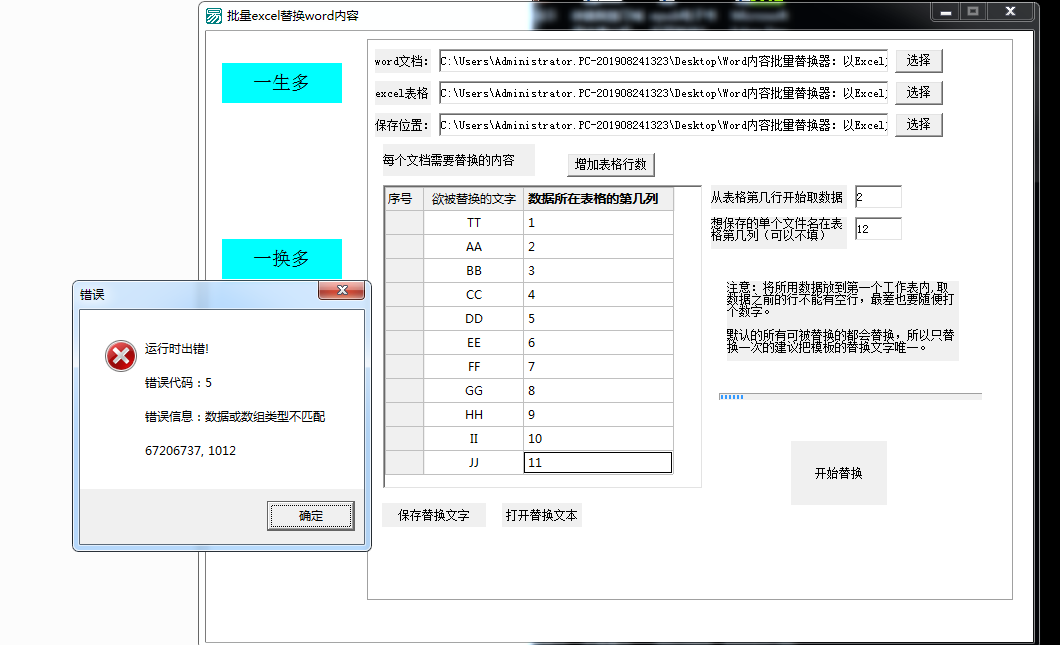Click the app icon in title bar
This screenshot has width=1060, height=645.
click(214, 15)
